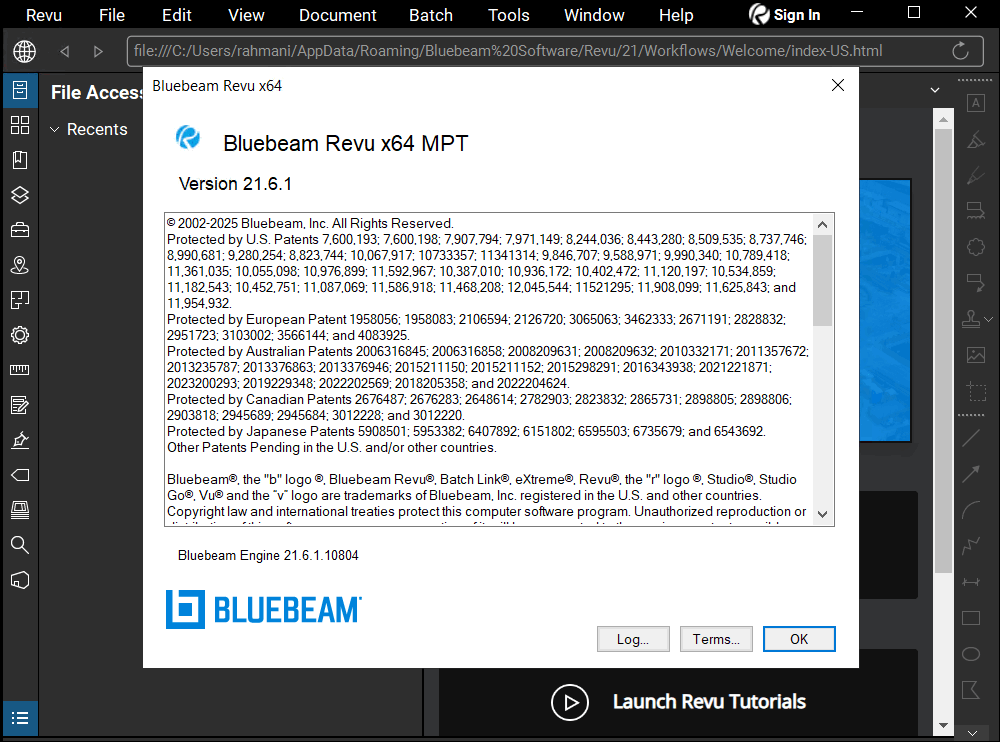1000x742 pixels.
Task: Open the View menu
Action: pos(246,15)
